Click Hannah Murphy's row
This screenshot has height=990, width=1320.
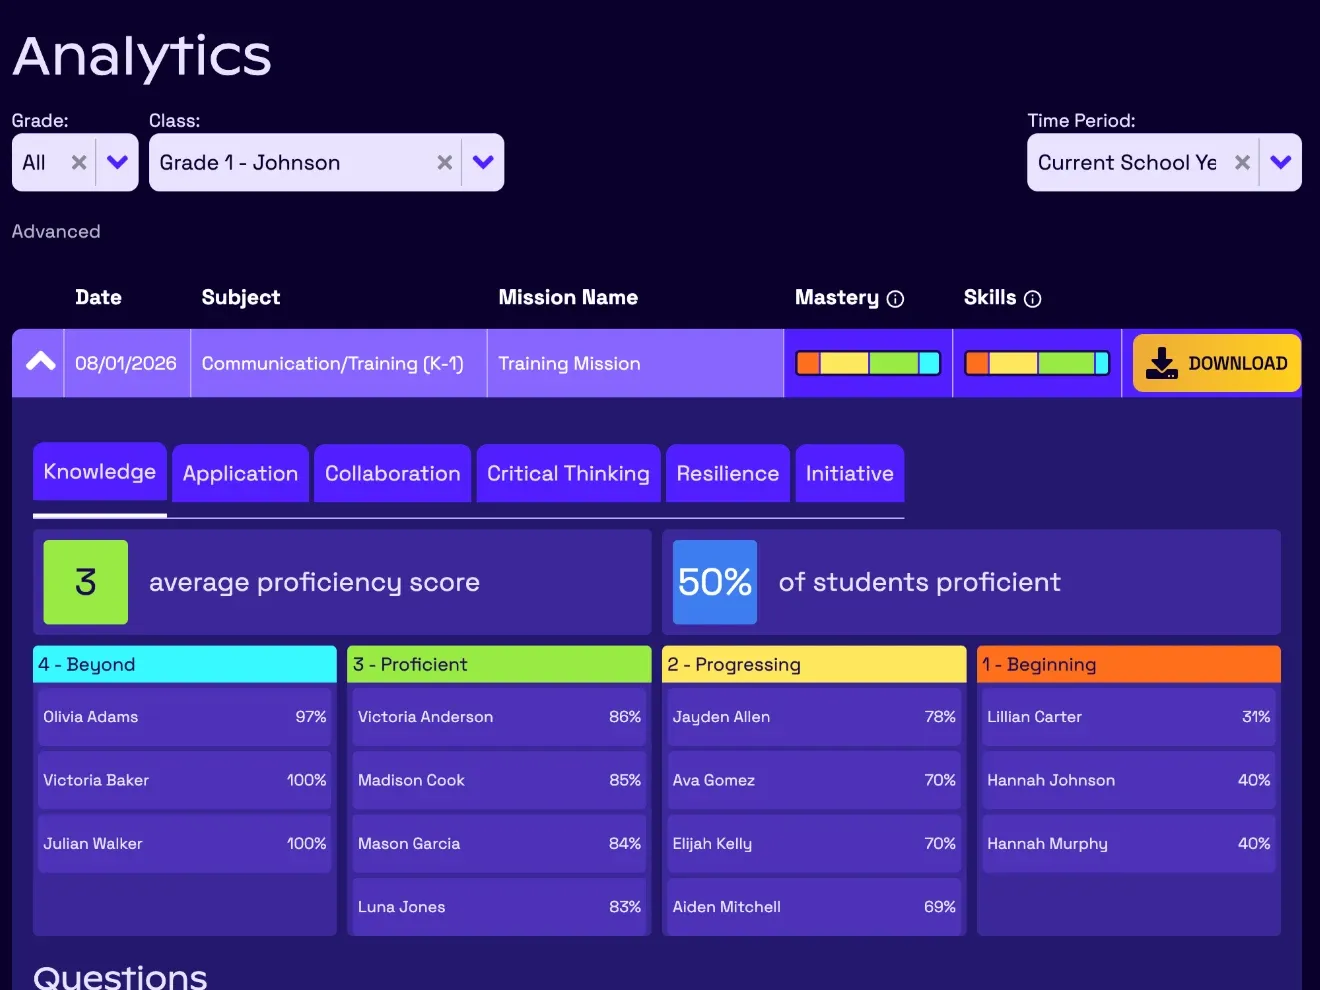(x=1129, y=844)
